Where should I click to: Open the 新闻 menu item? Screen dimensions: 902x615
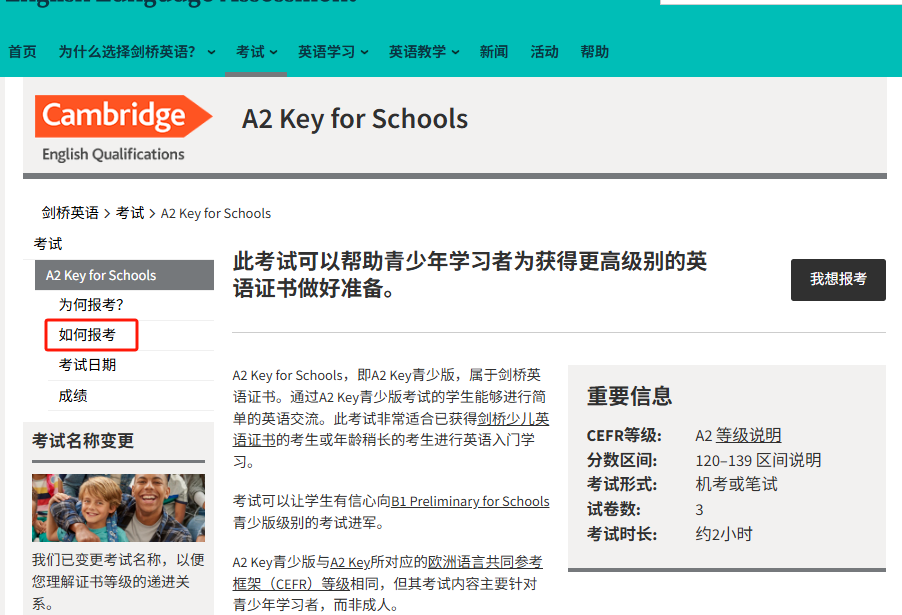[494, 51]
